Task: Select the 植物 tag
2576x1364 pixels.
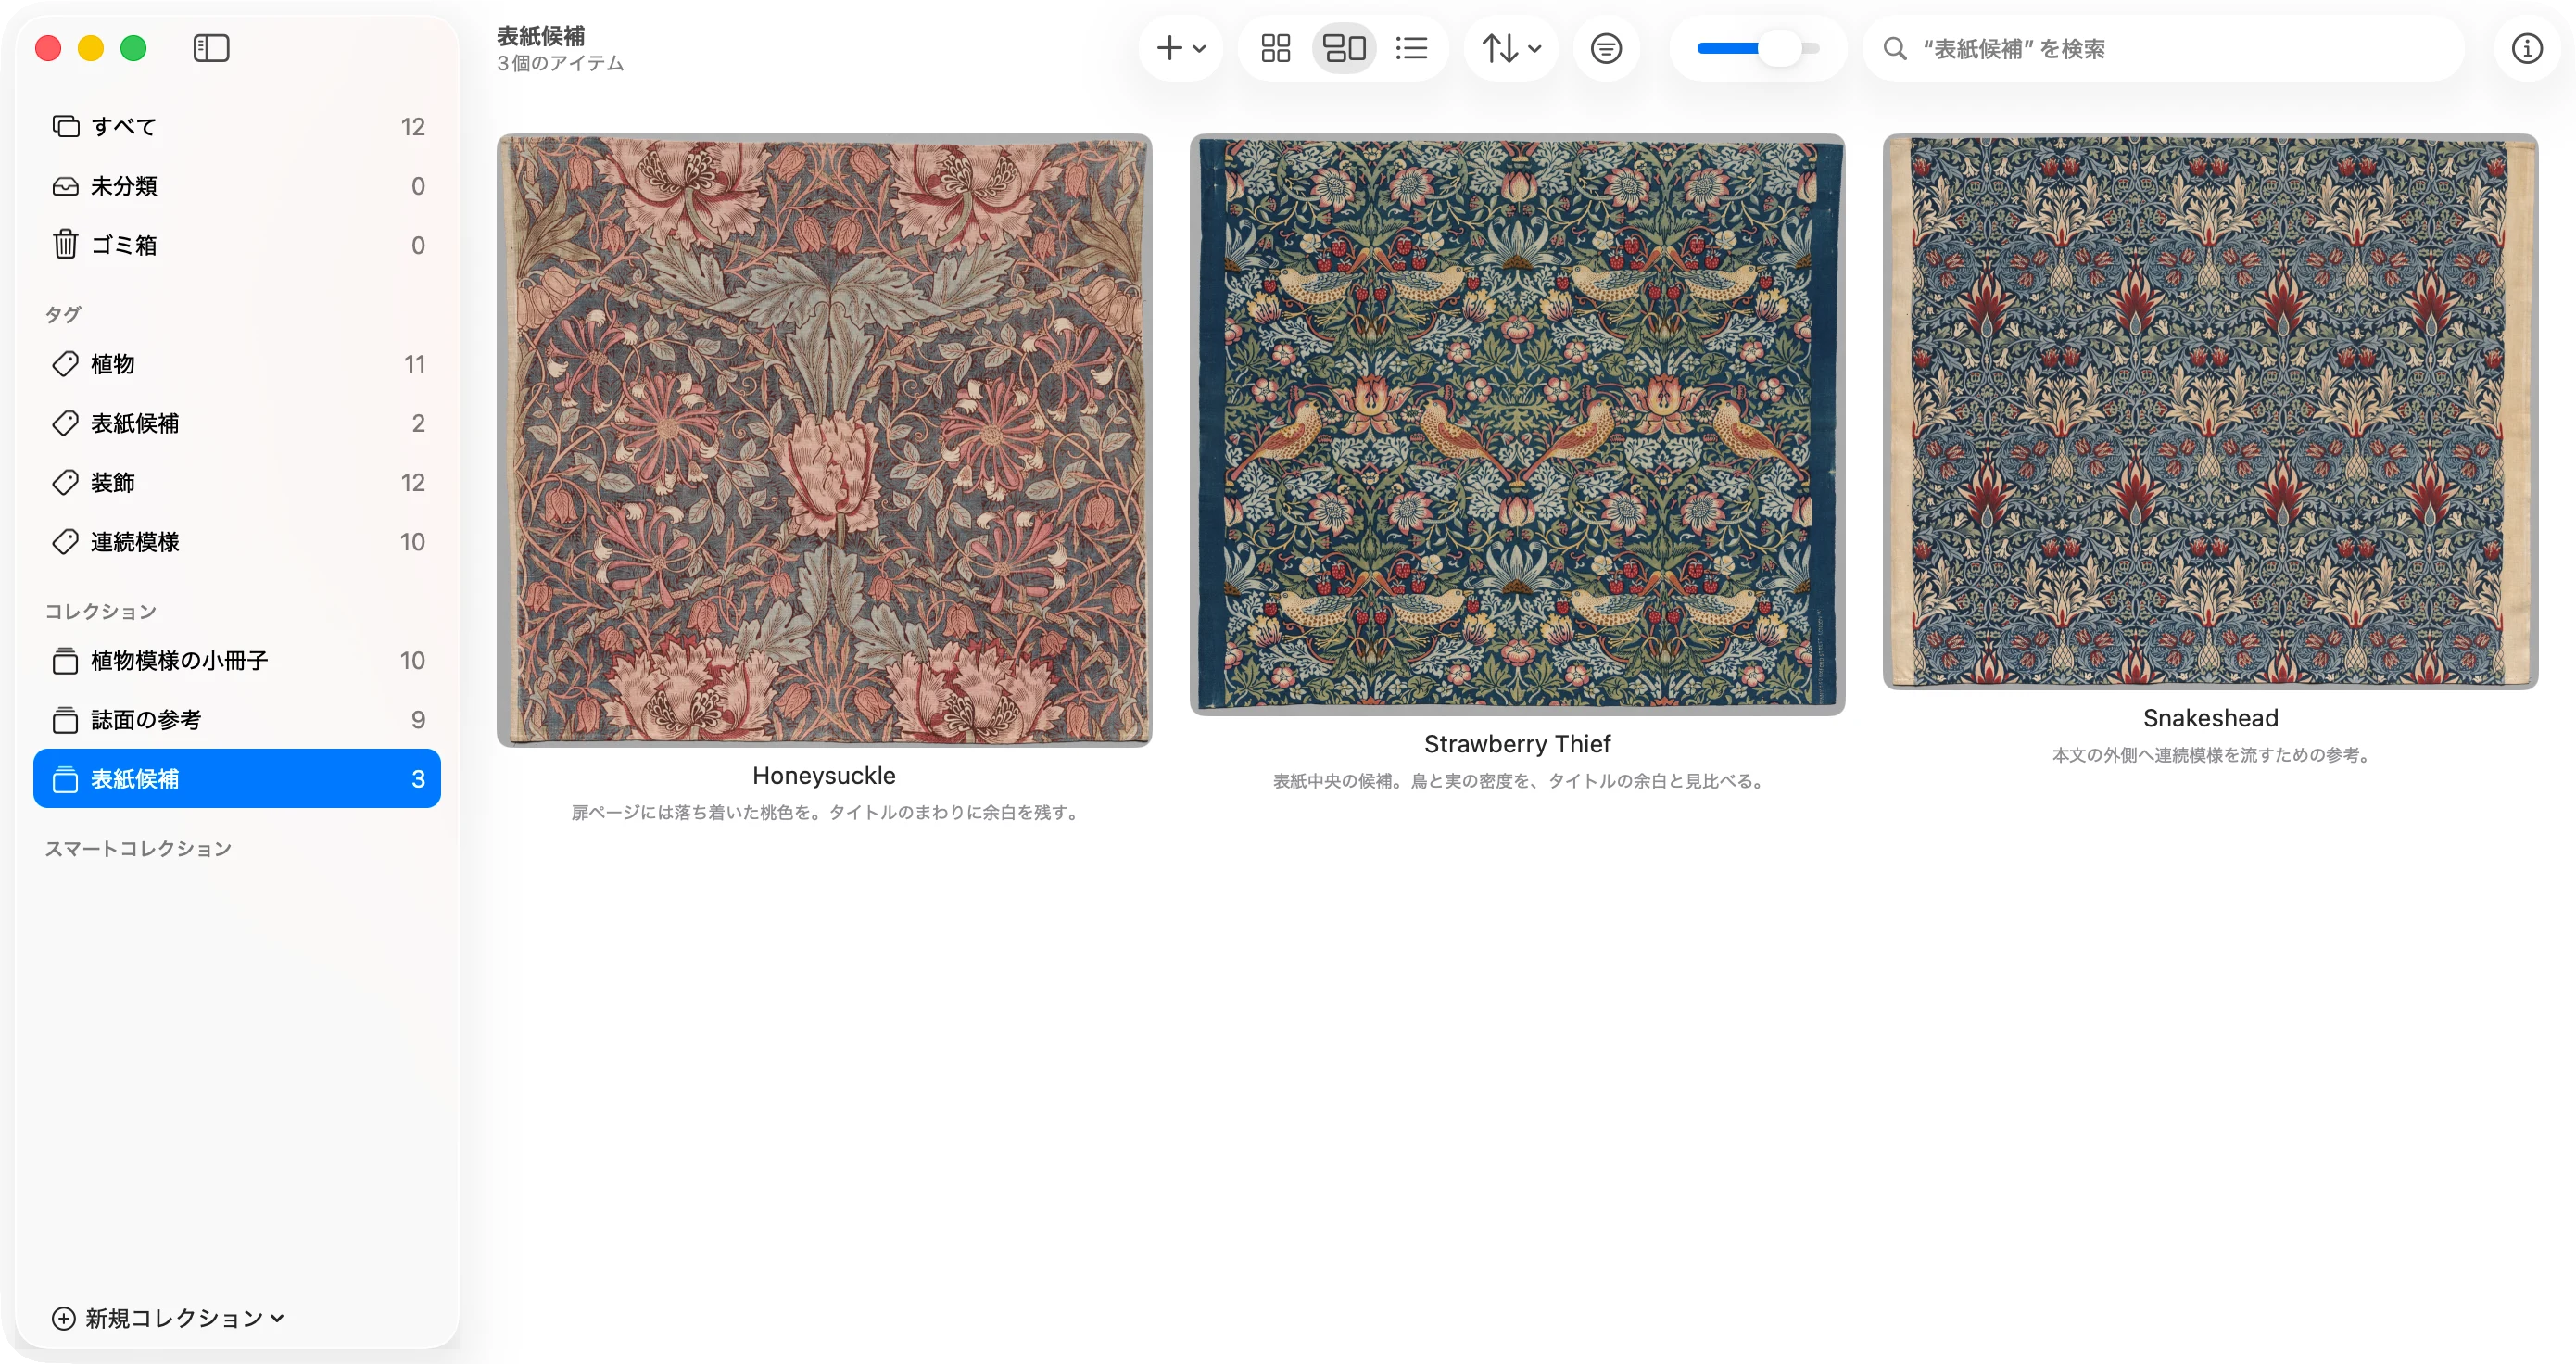Action: tap(237, 364)
